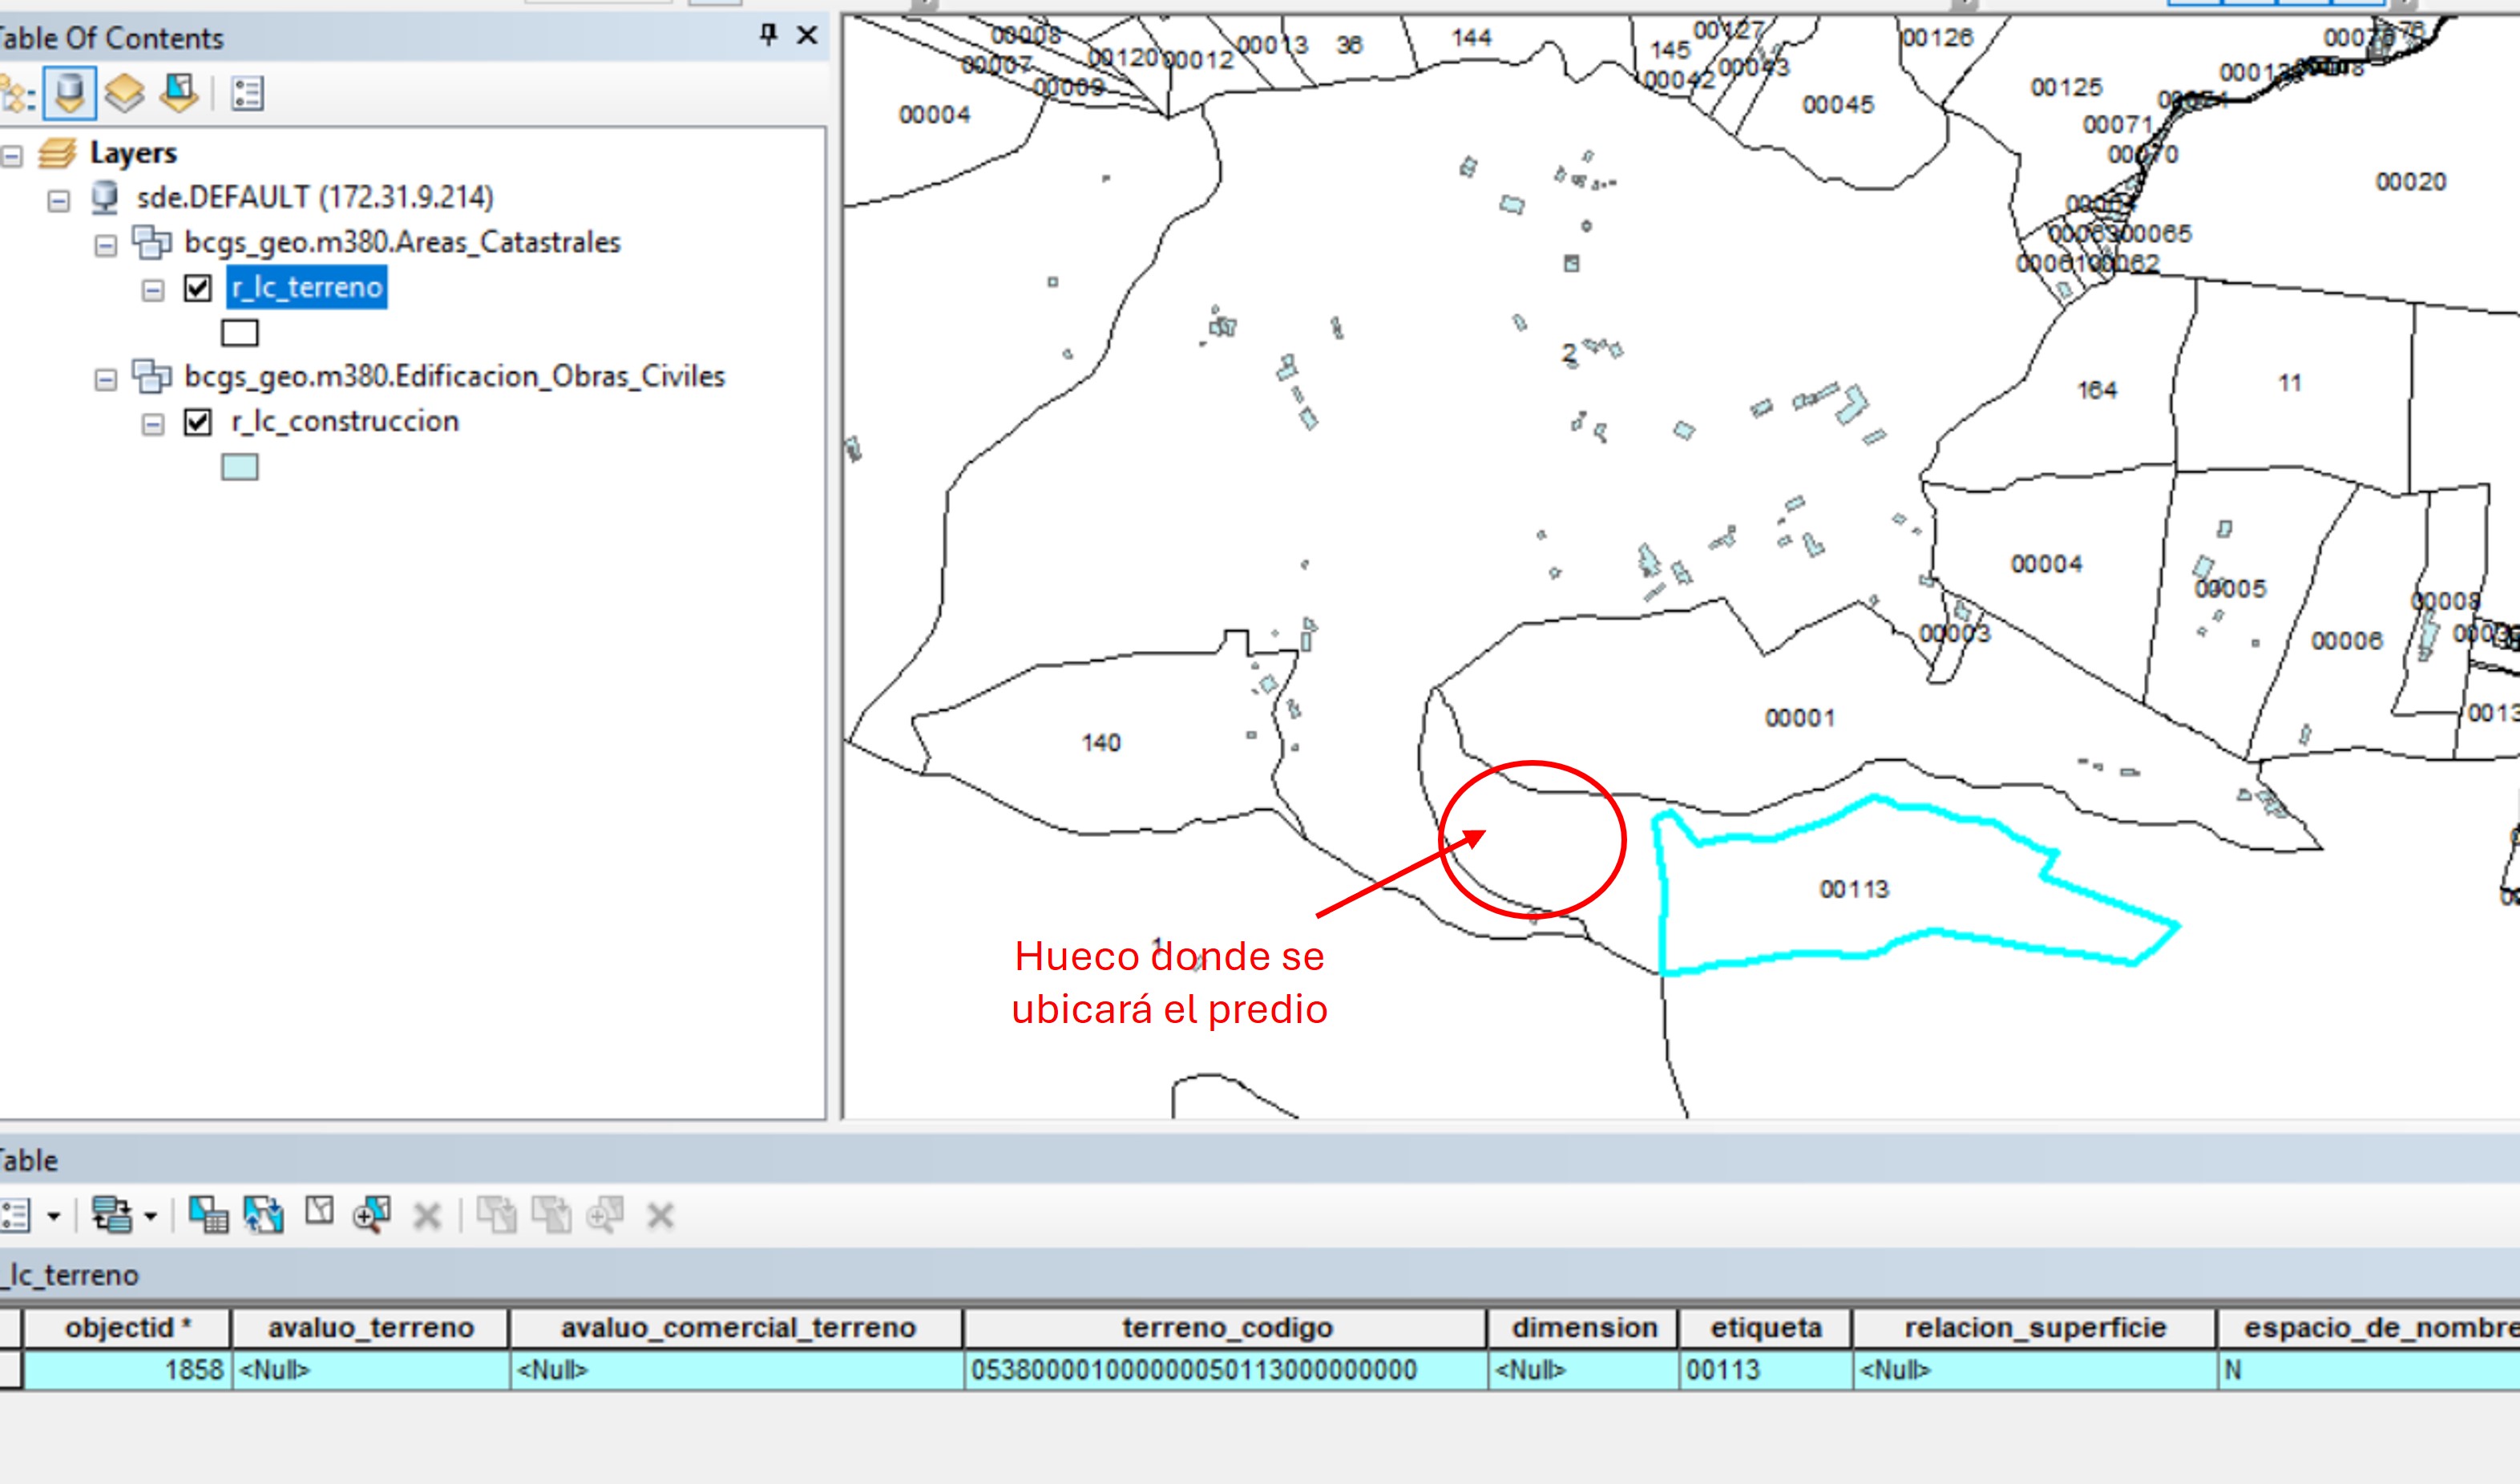The image size is (2520, 1484).
Task: Select sde.DEFAULT (172.31.9.214) entry
Action: pyautogui.click(x=315, y=197)
